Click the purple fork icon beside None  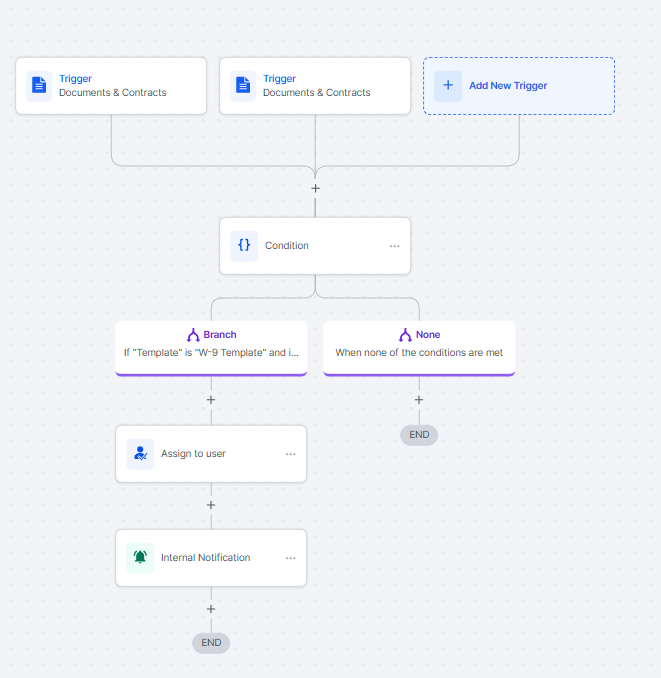click(405, 335)
